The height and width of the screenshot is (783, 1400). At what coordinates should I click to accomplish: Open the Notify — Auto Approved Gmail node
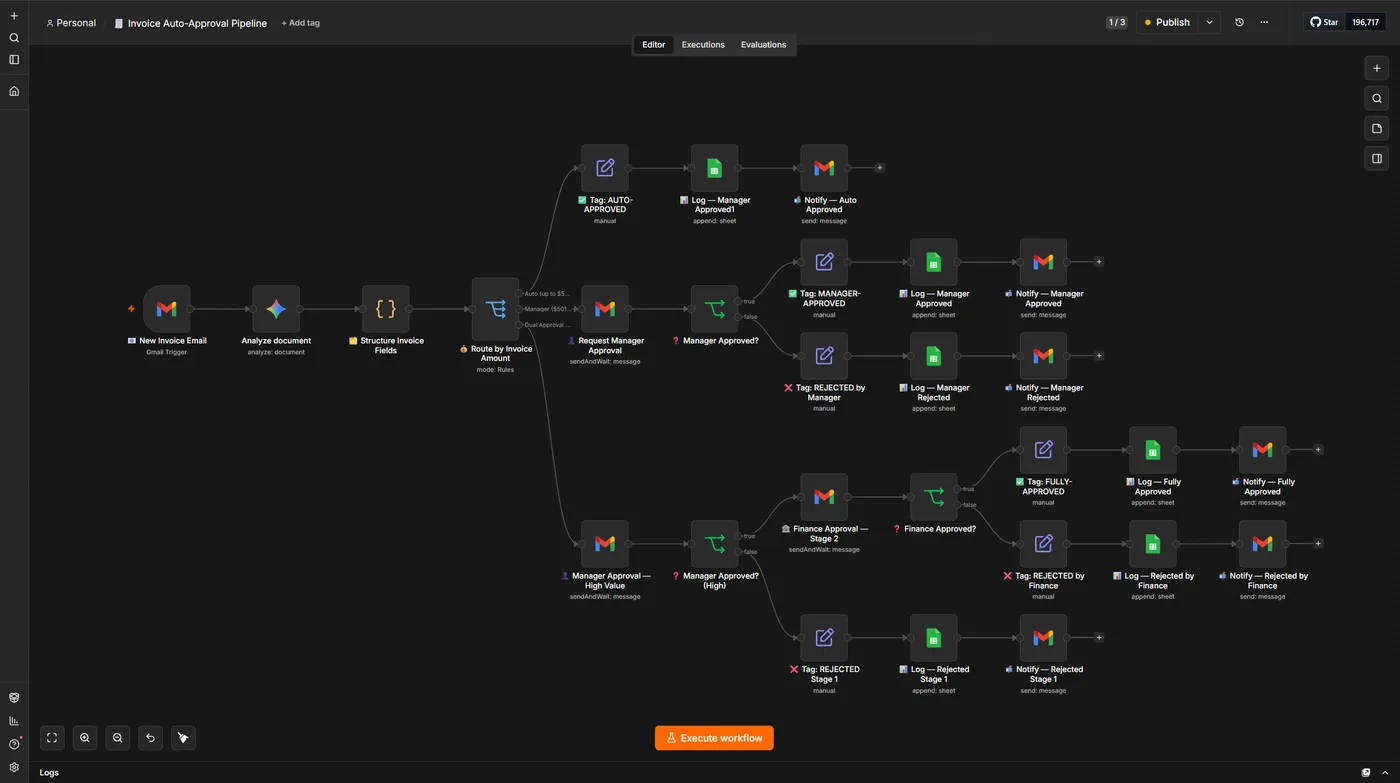pyautogui.click(x=824, y=168)
